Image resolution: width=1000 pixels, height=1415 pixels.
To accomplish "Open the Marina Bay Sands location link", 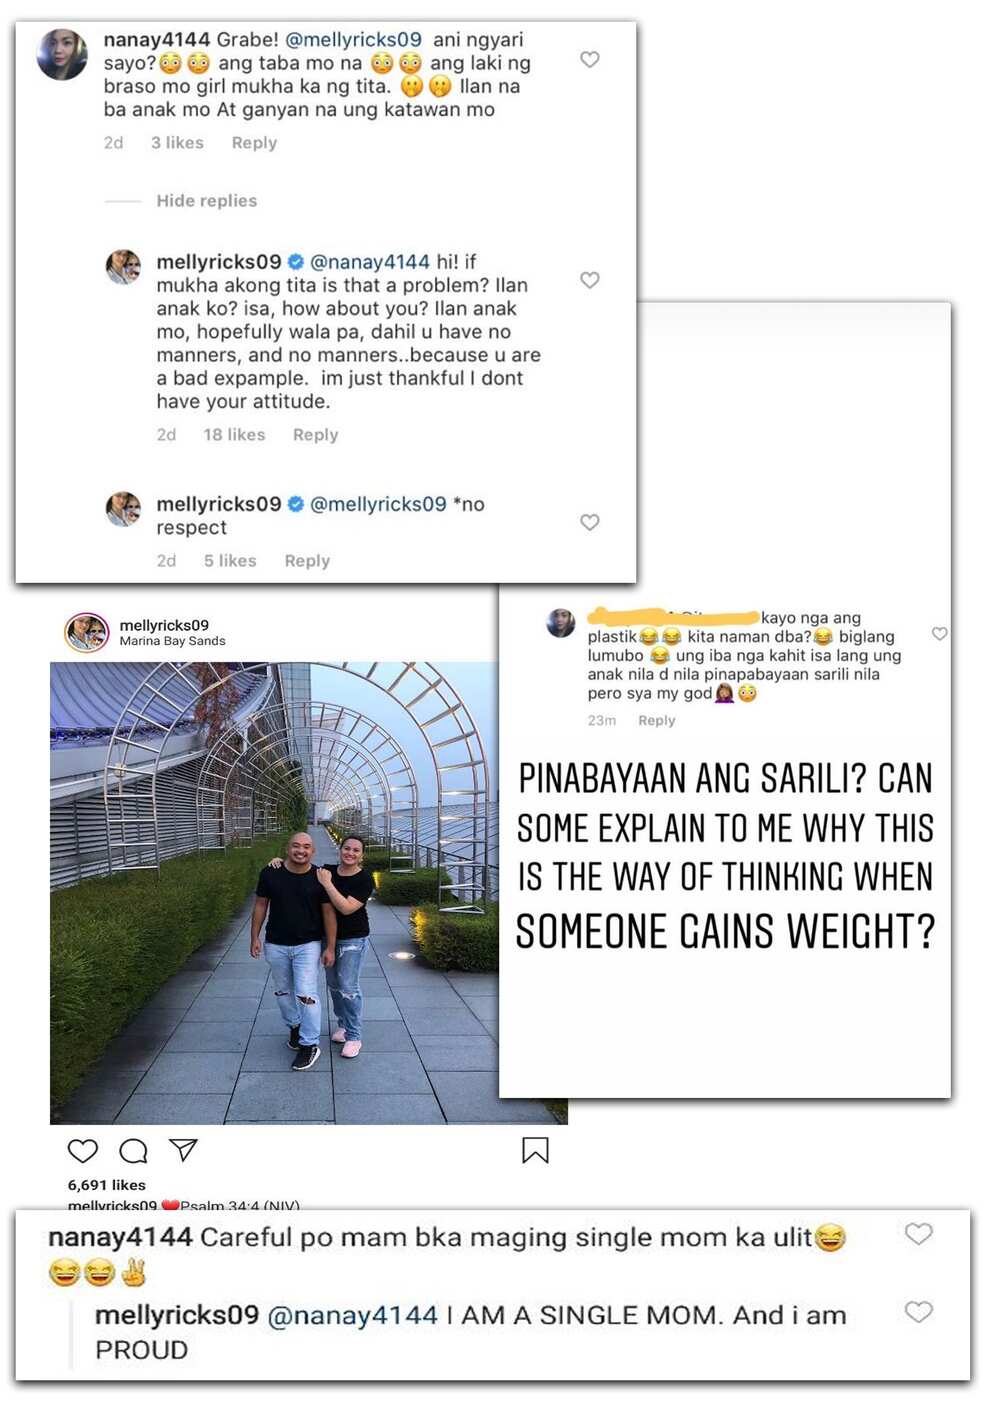I will pyautogui.click(x=172, y=641).
